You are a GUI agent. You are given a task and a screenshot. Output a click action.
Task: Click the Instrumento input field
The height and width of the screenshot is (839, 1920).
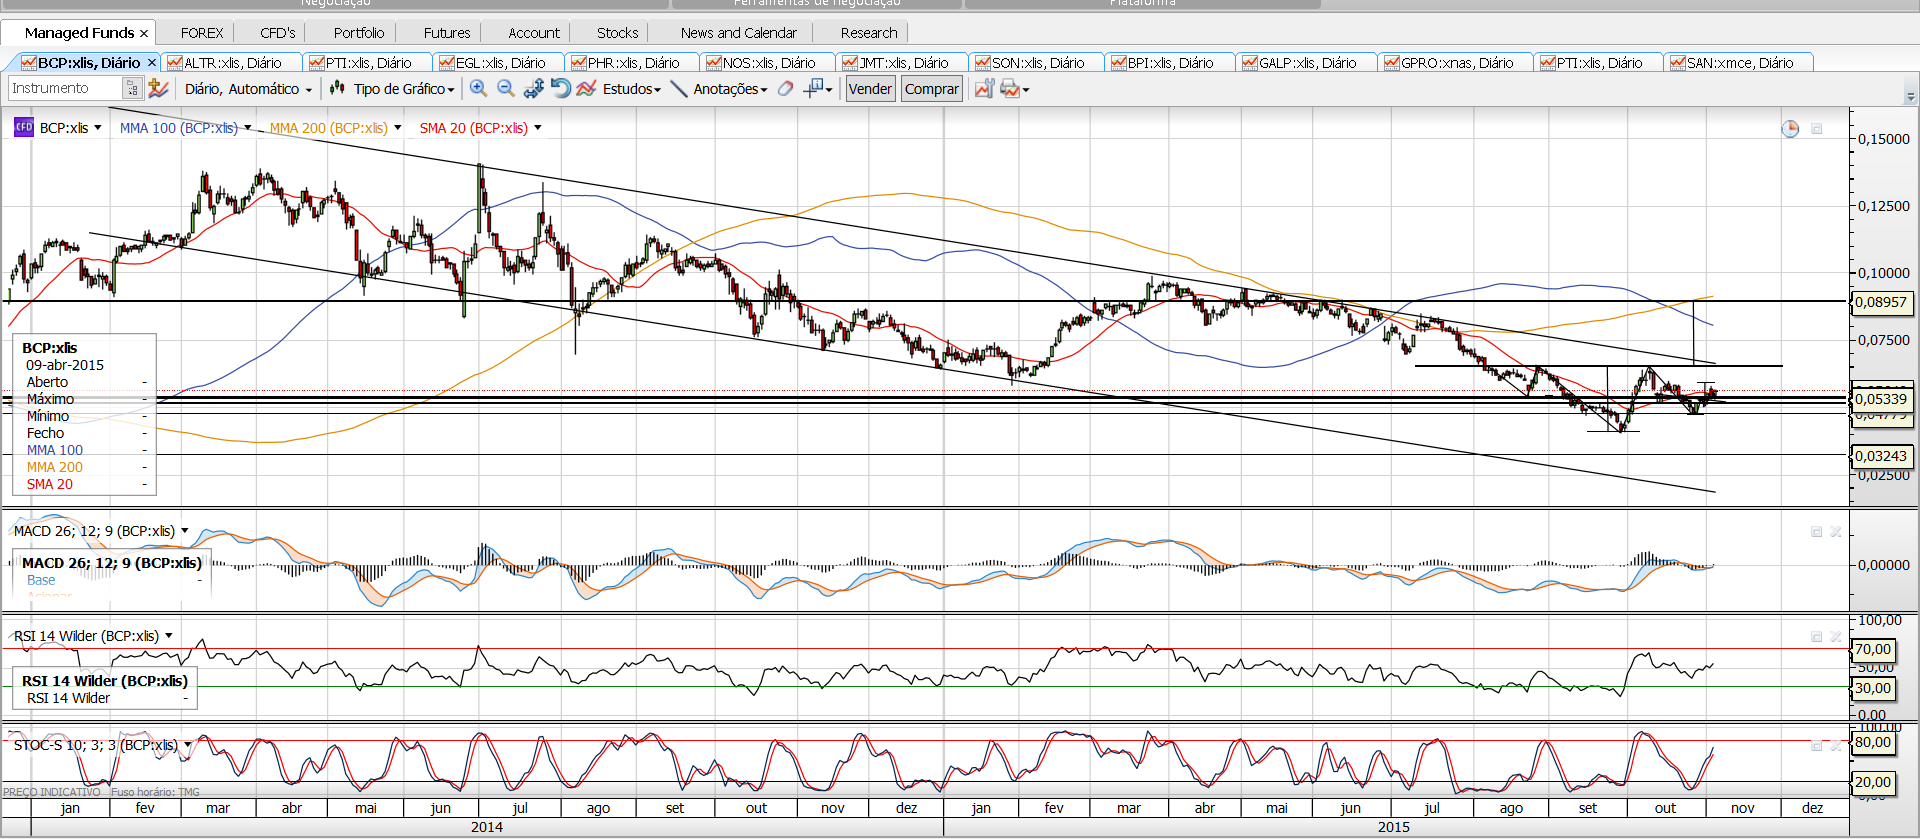point(65,89)
